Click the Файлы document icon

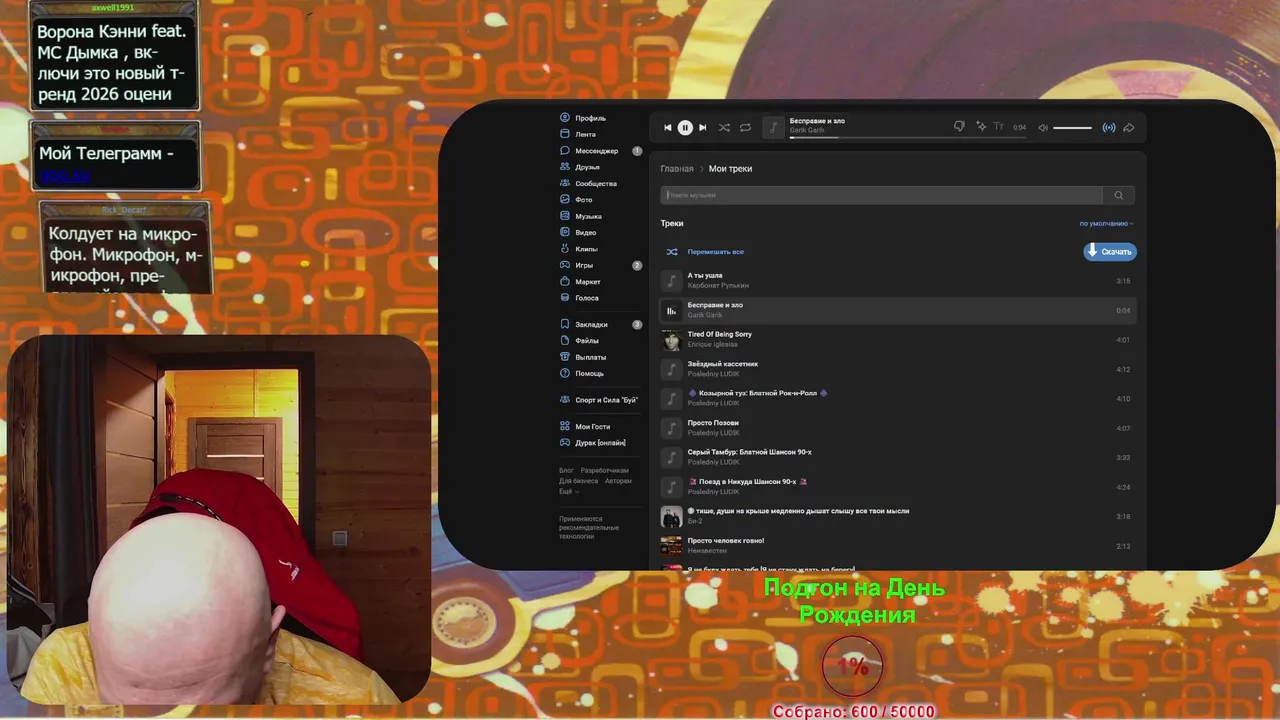click(x=565, y=341)
